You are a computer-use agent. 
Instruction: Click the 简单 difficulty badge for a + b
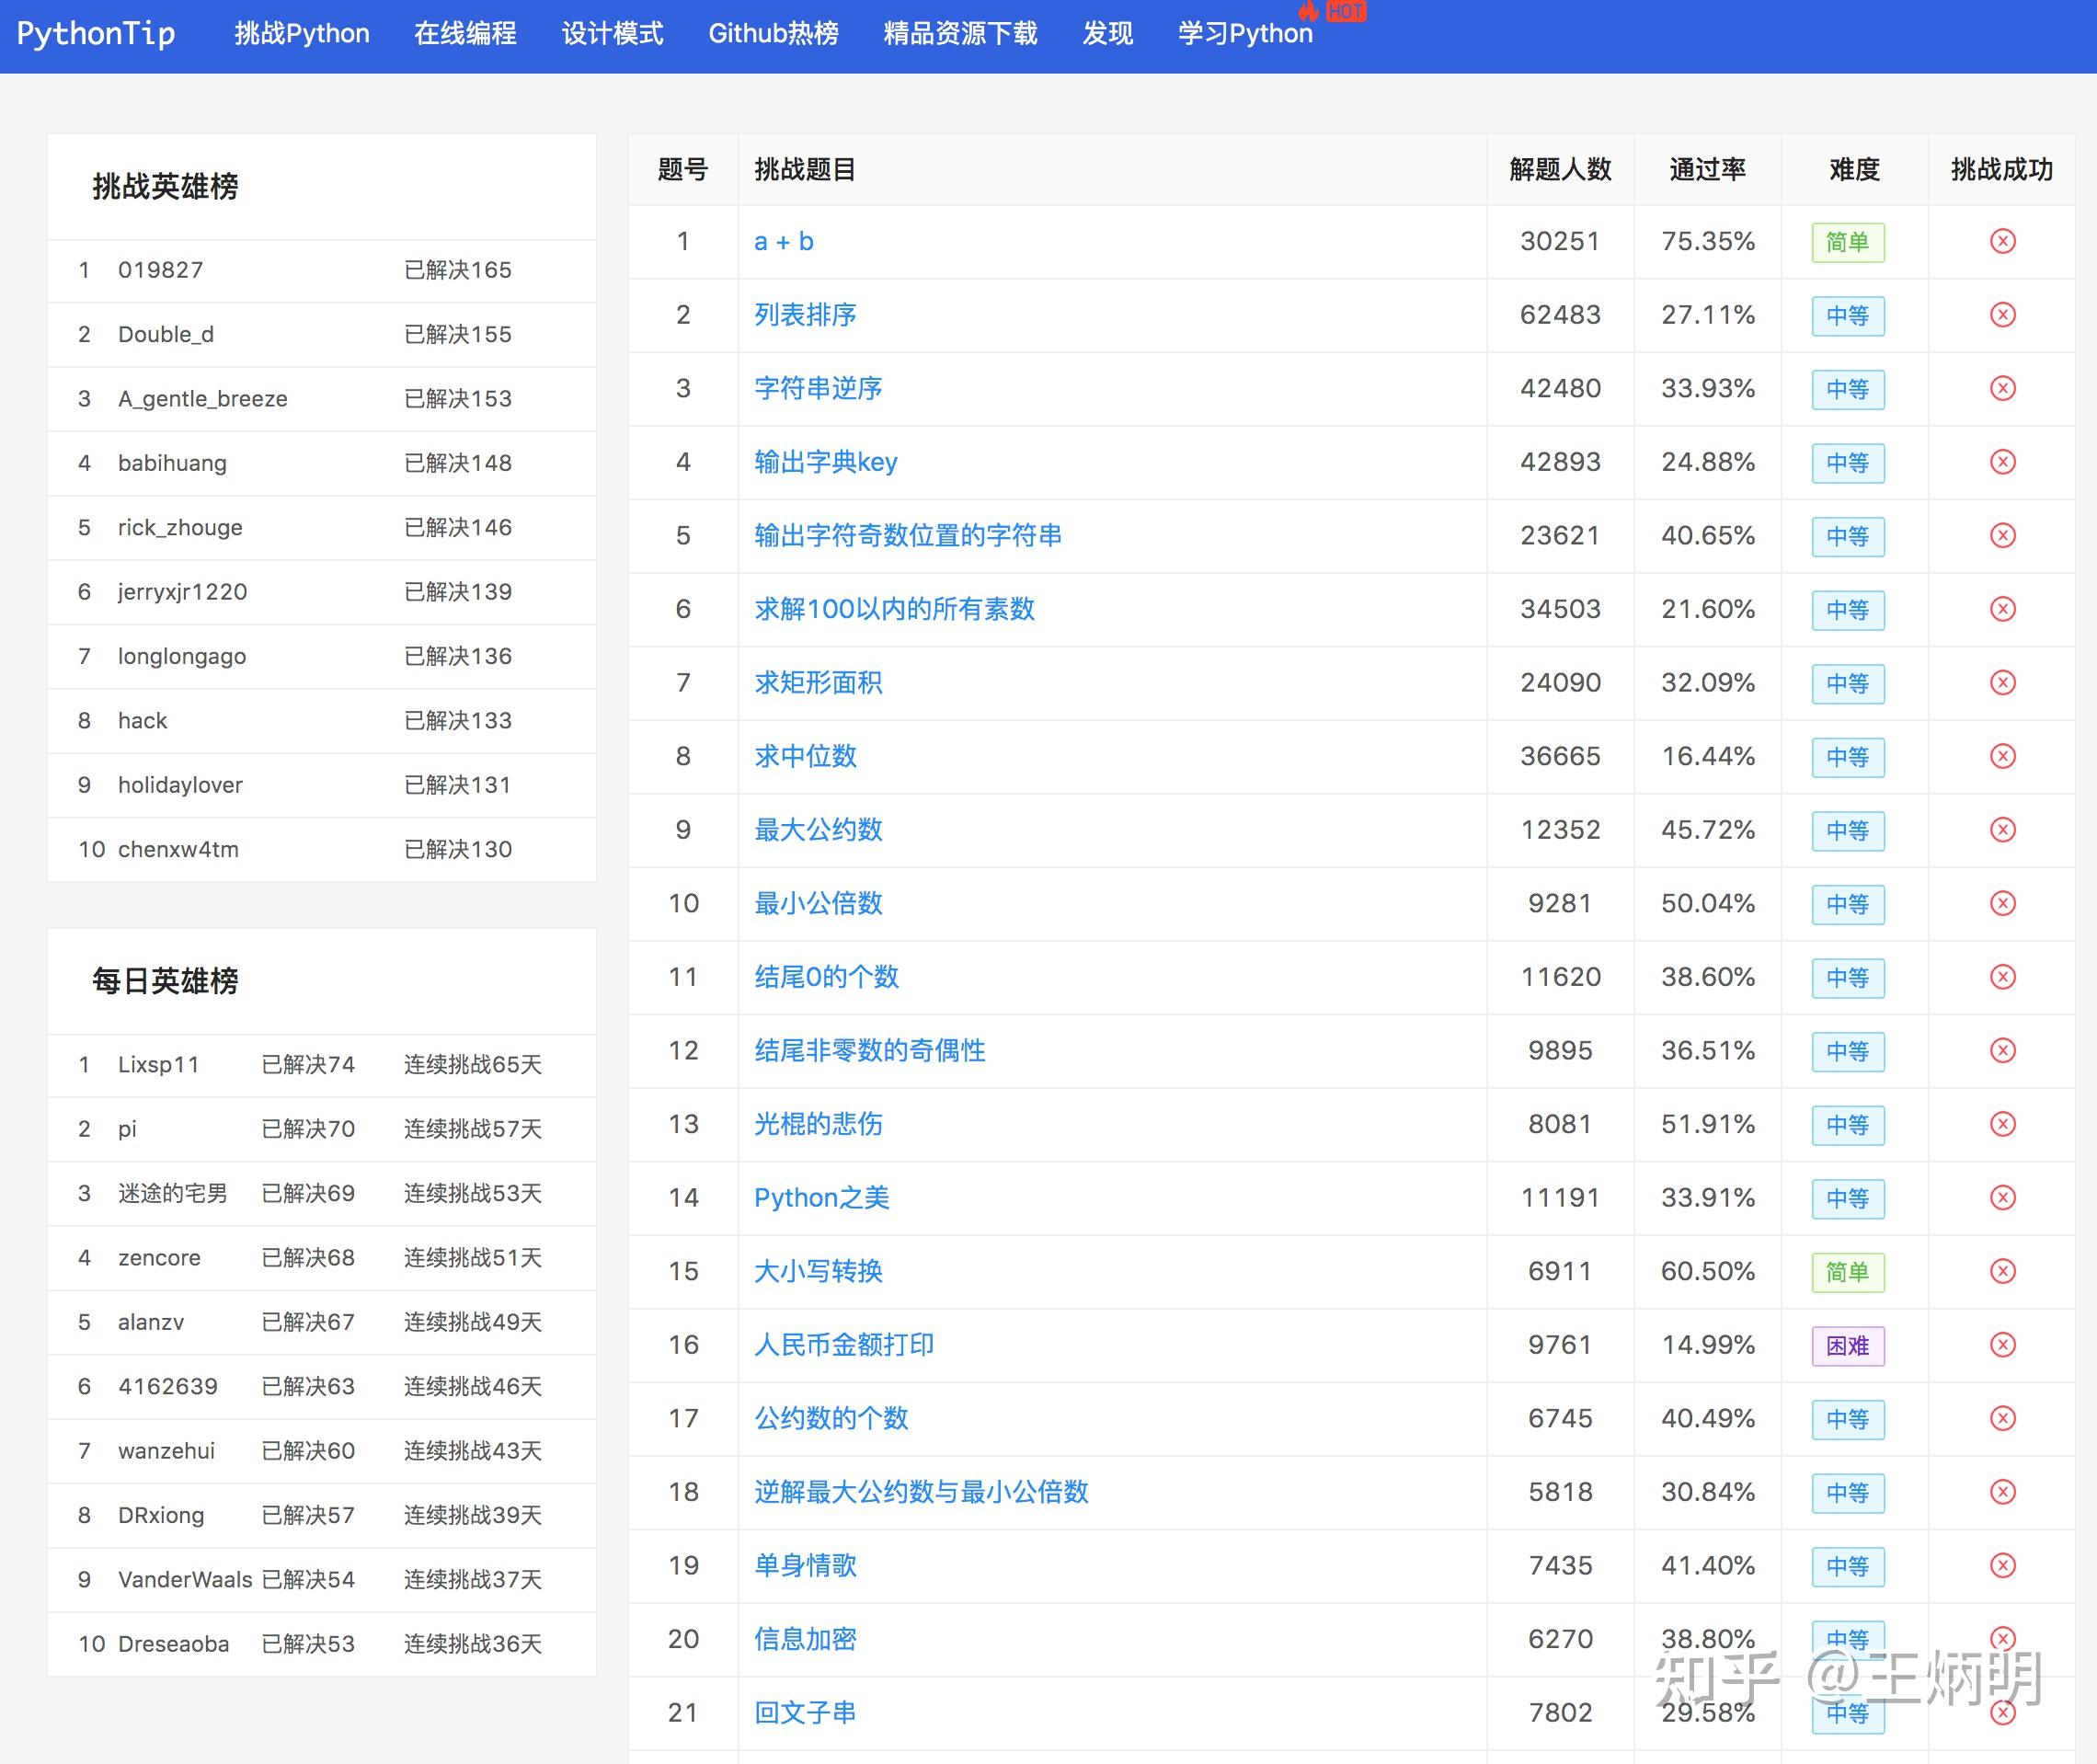coord(1847,242)
